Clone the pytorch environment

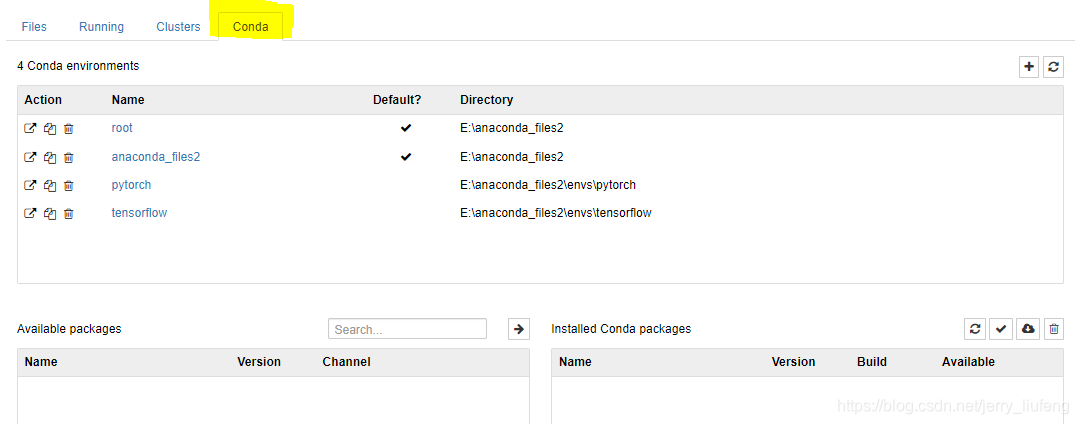click(x=50, y=186)
